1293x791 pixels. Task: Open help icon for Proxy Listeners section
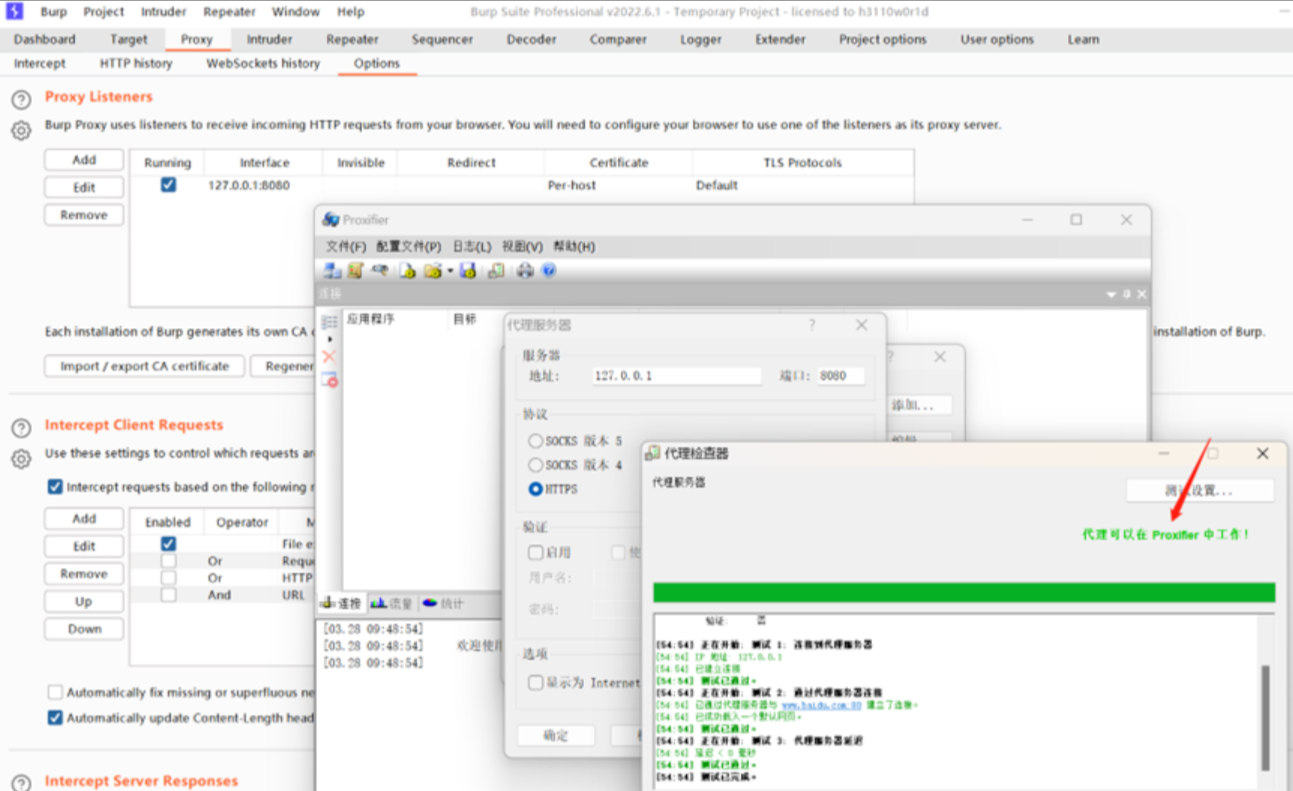click(21, 99)
